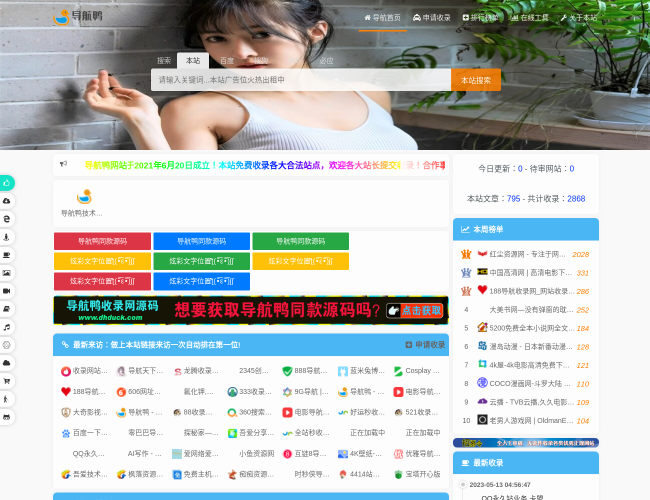The width and height of the screenshot is (650, 500).
Task: Open 申请收录 in the top navigation
Action: coord(432,18)
